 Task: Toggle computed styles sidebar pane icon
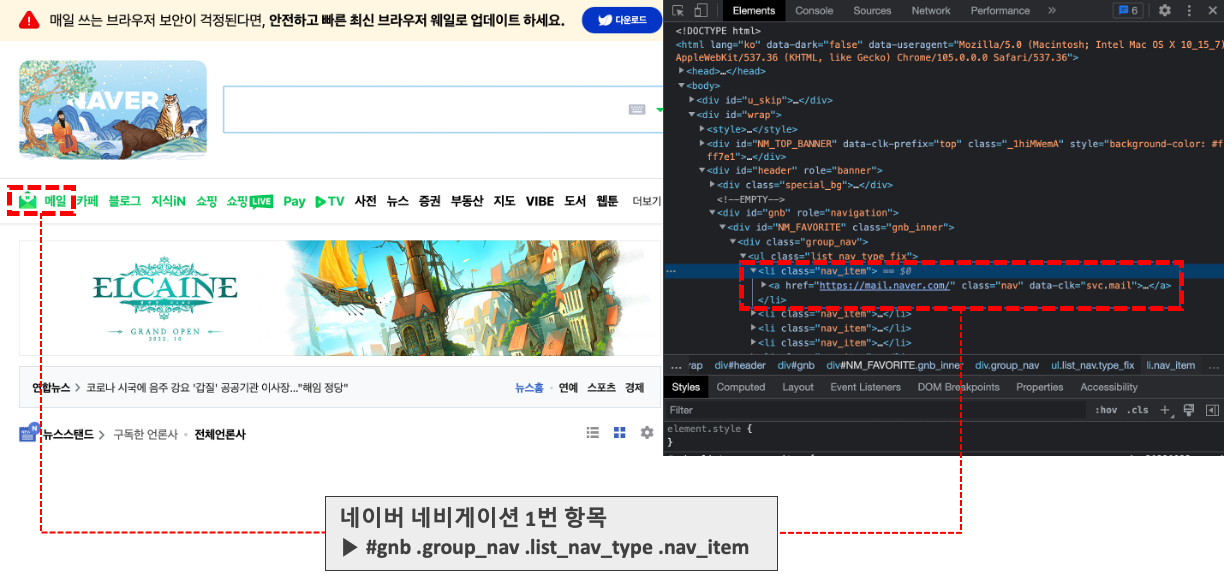(1212, 410)
